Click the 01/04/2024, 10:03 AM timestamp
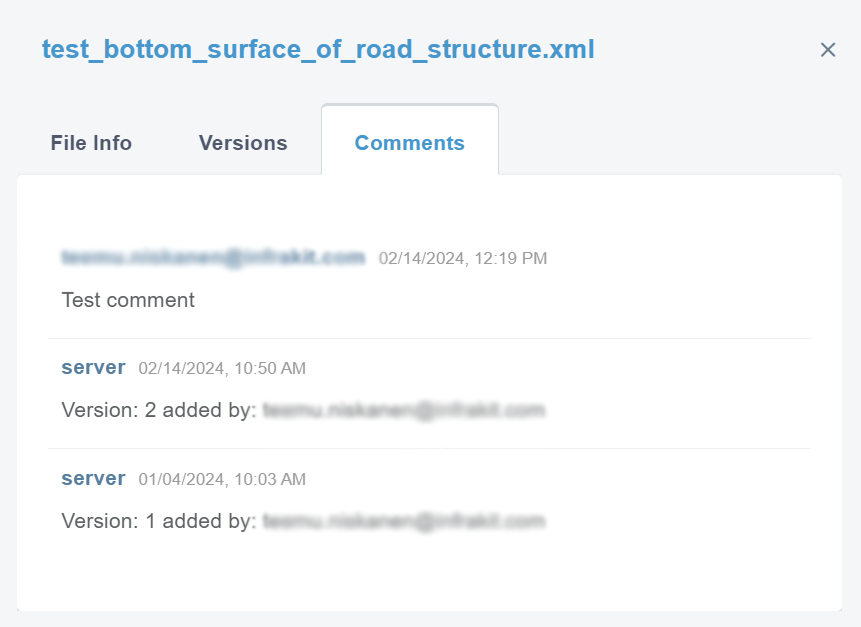Image resolution: width=861 pixels, height=627 pixels. (x=222, y=479)
